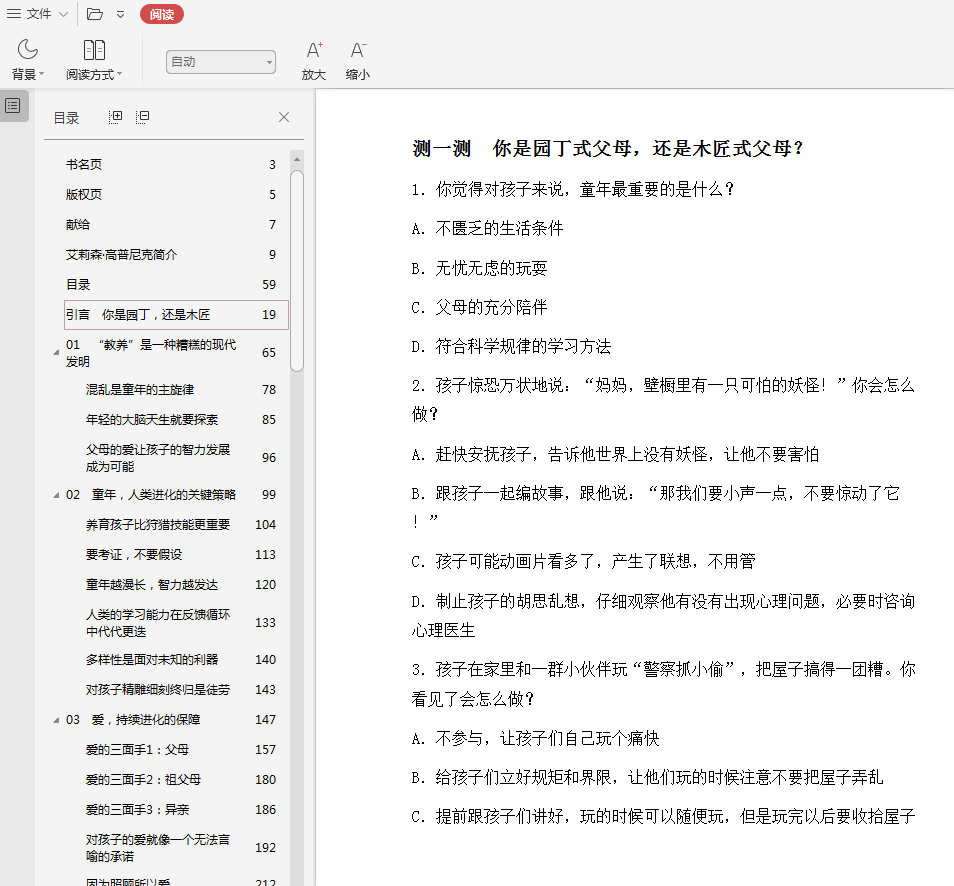Collapse all entries in 目录 panel

(143, 117)
